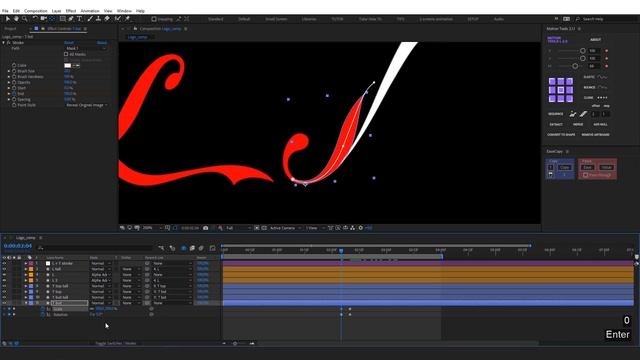Open the viewer resolution Full dropdown
The height and width of the screenshot is (360, 640).
238,228
